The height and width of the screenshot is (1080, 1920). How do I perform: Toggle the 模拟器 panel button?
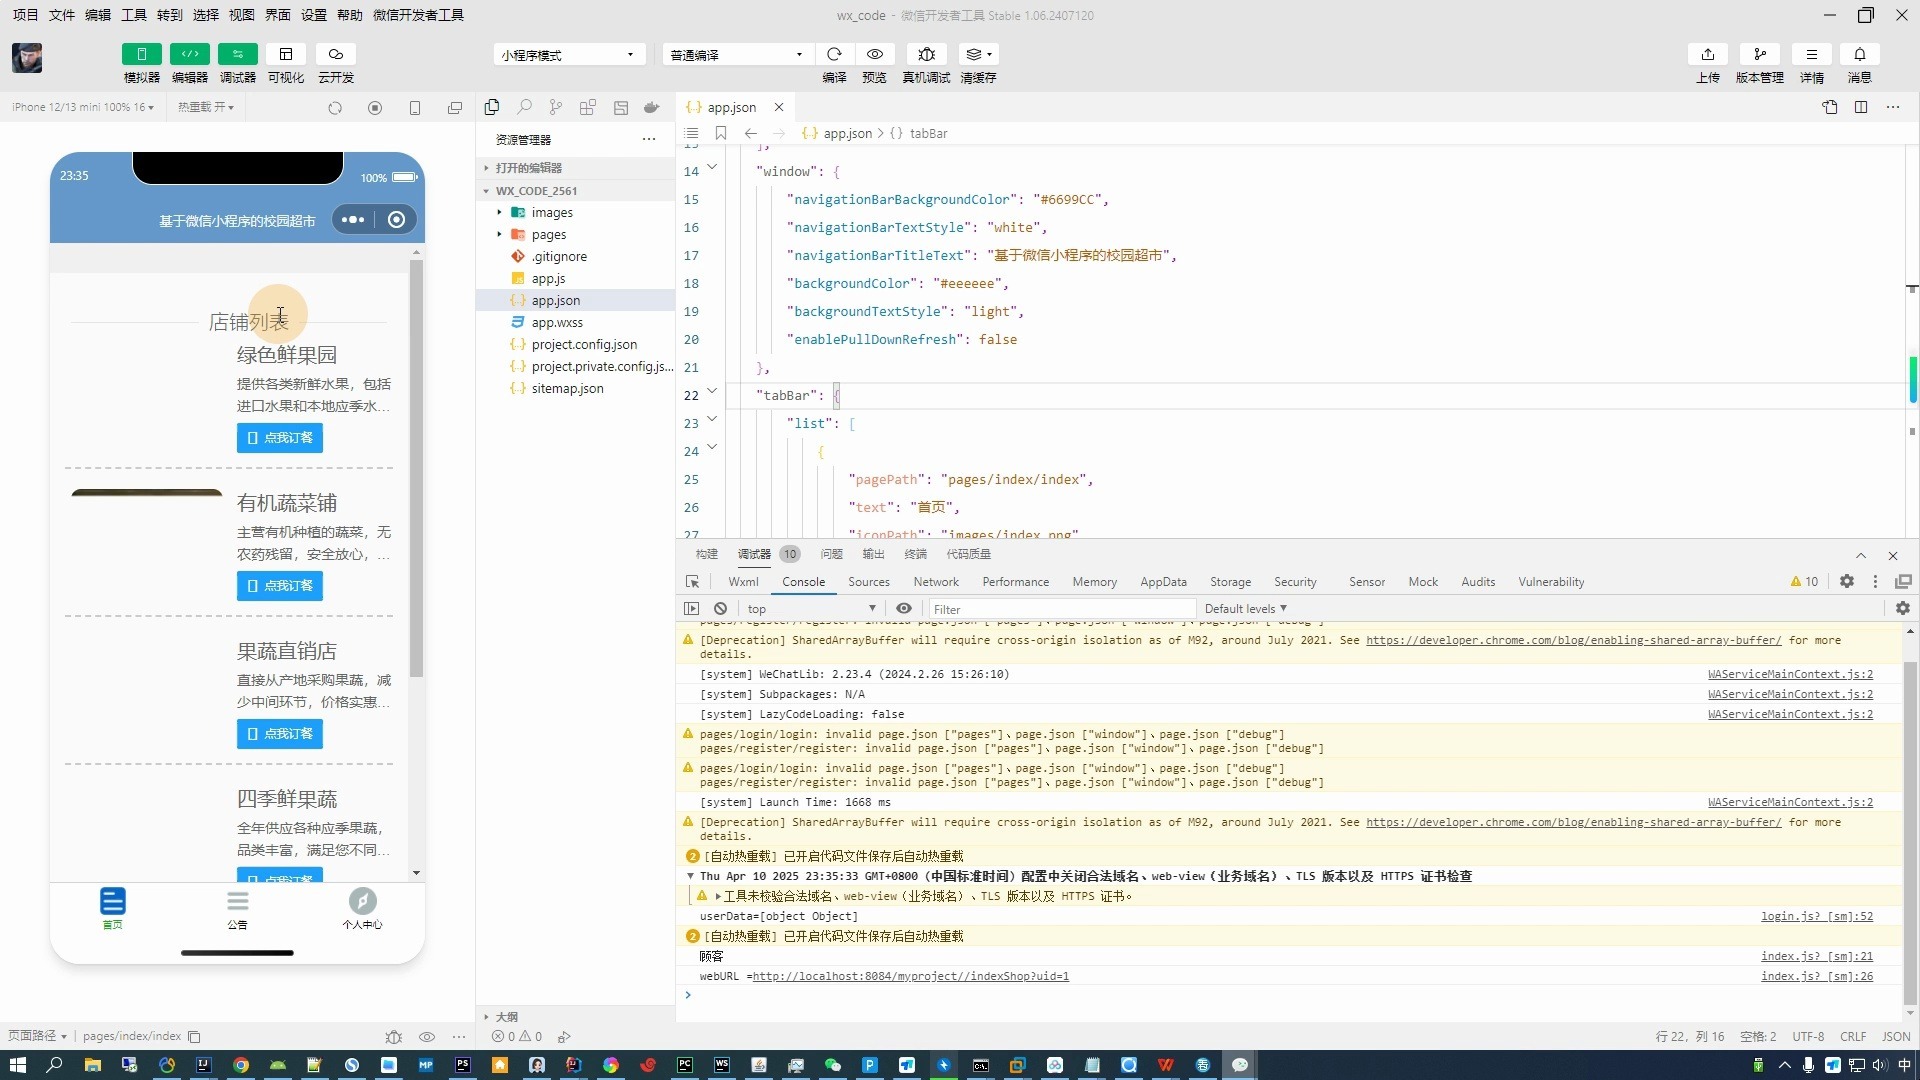140,63
